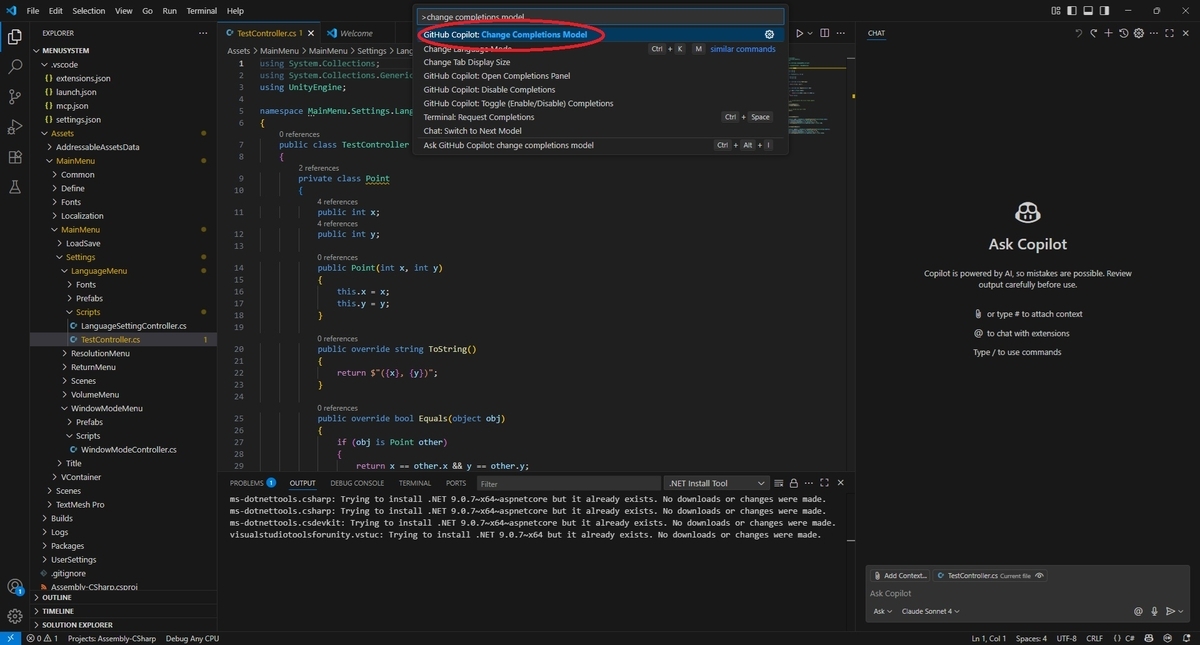This screenshot has height=645, width=1200.
Task: Click the run play icon in editor toolbar
Action: coord(799,33)
